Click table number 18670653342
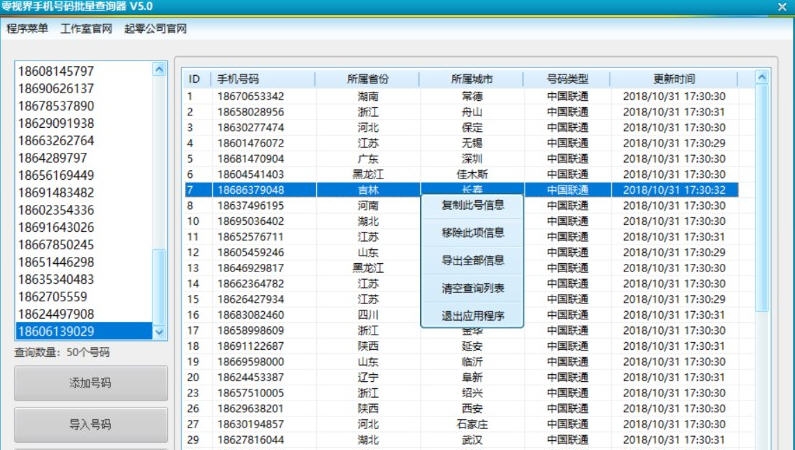 coord(250,96)
